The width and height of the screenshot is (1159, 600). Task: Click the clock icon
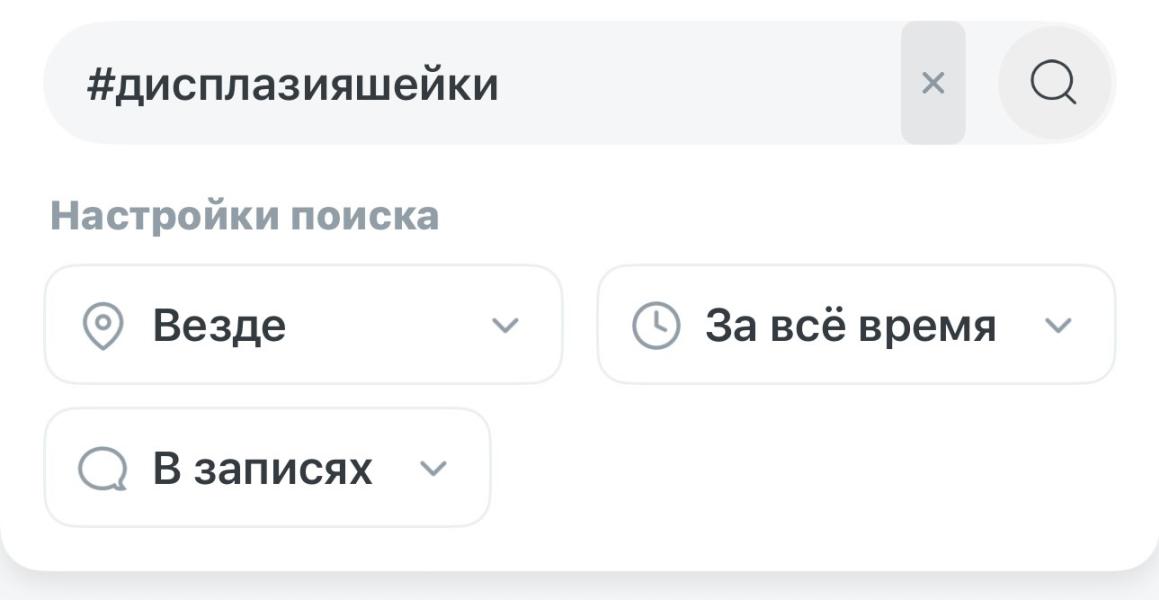point(656,326)
